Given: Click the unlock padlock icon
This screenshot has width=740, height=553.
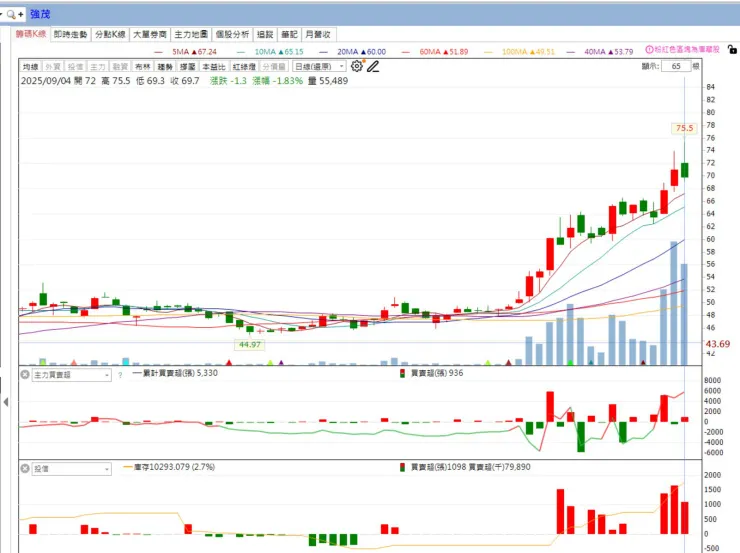Looking at the screenshot, I should [x=732, y=49].
